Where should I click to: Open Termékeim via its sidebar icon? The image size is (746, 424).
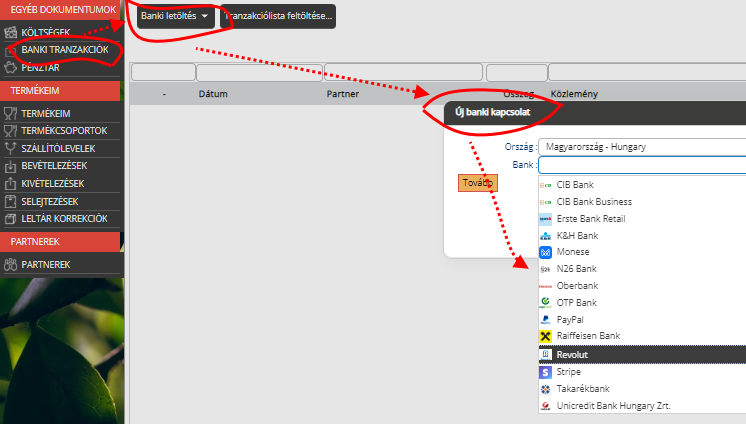pos(10,113)
